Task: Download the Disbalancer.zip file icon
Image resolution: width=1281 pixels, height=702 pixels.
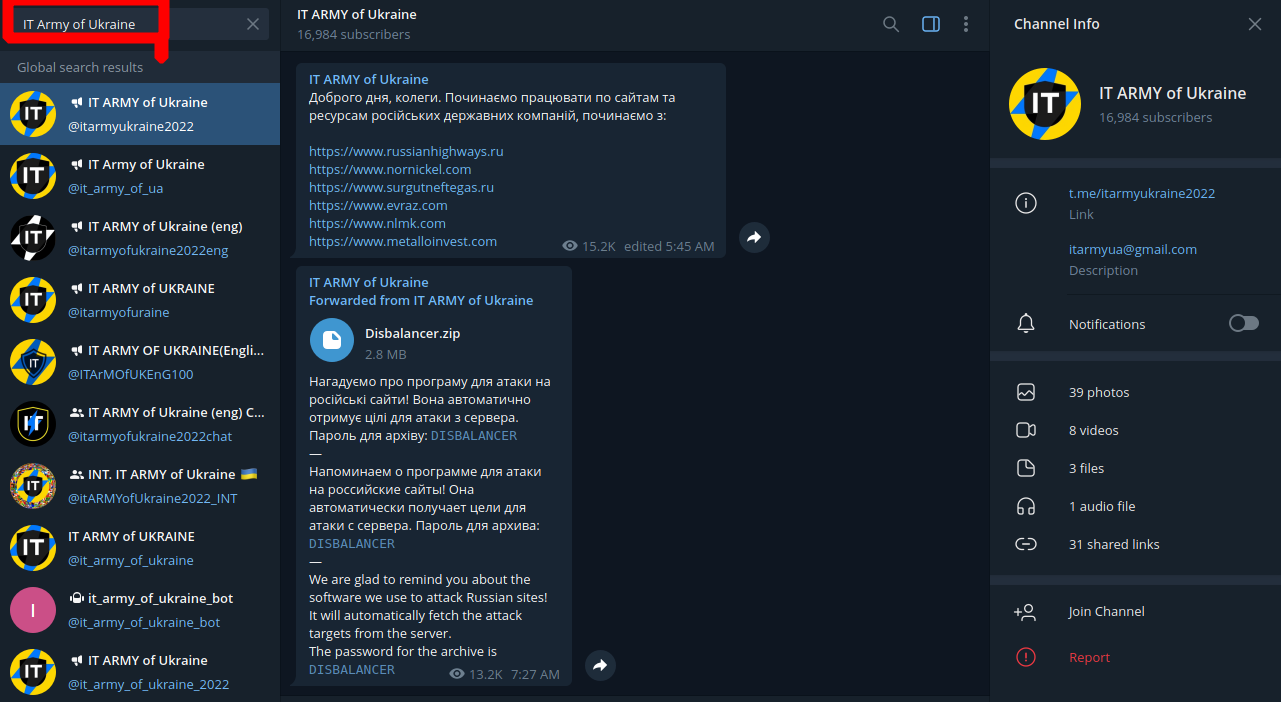Action: click(x=332, y=340)
